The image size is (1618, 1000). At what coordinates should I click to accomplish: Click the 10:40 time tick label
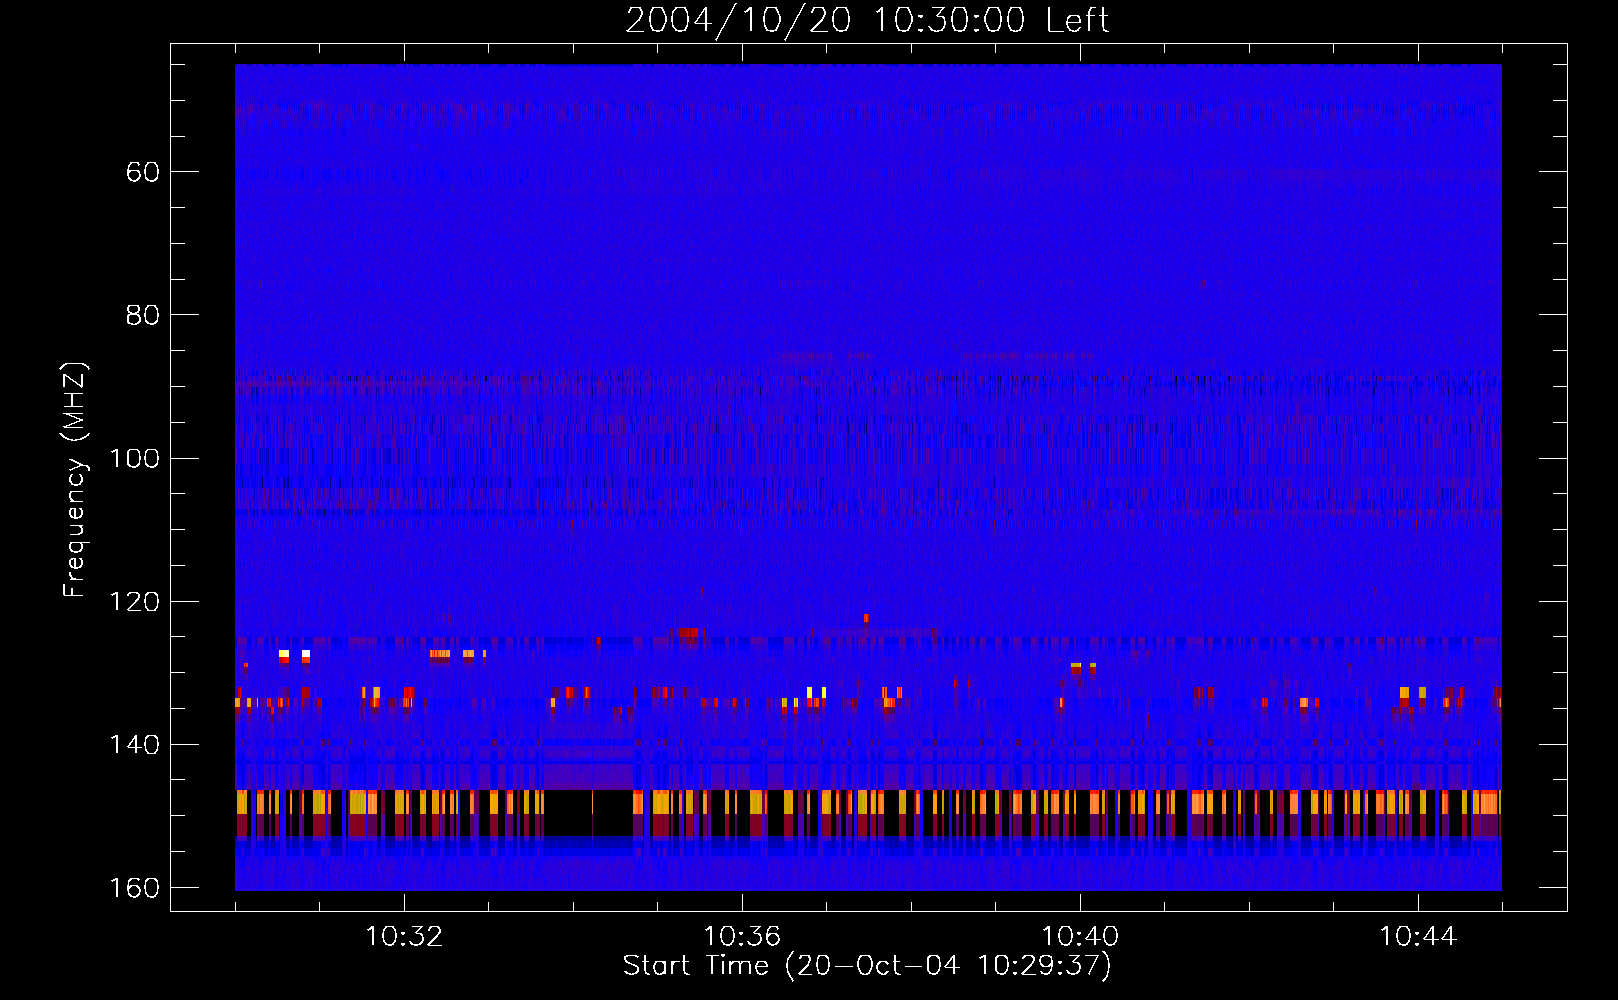[x=1080, y=937]
